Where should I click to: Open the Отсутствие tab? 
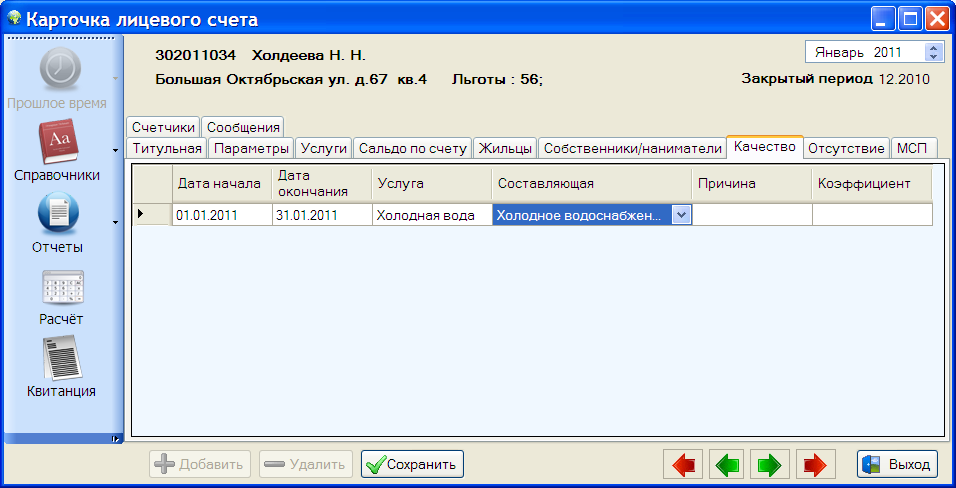coord(846,148)
